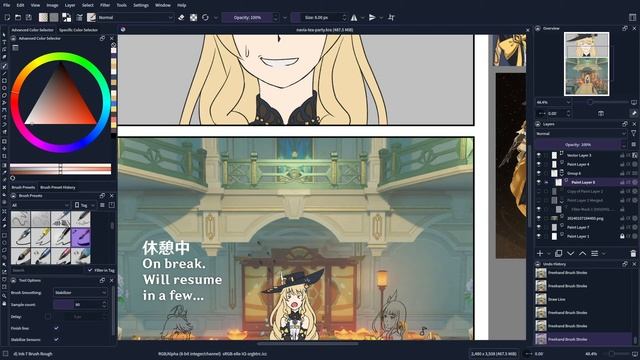This screenshot has width=640, height=360.
Task: Click the highlighted purple brush preset thumbnail
Action: 81,238
